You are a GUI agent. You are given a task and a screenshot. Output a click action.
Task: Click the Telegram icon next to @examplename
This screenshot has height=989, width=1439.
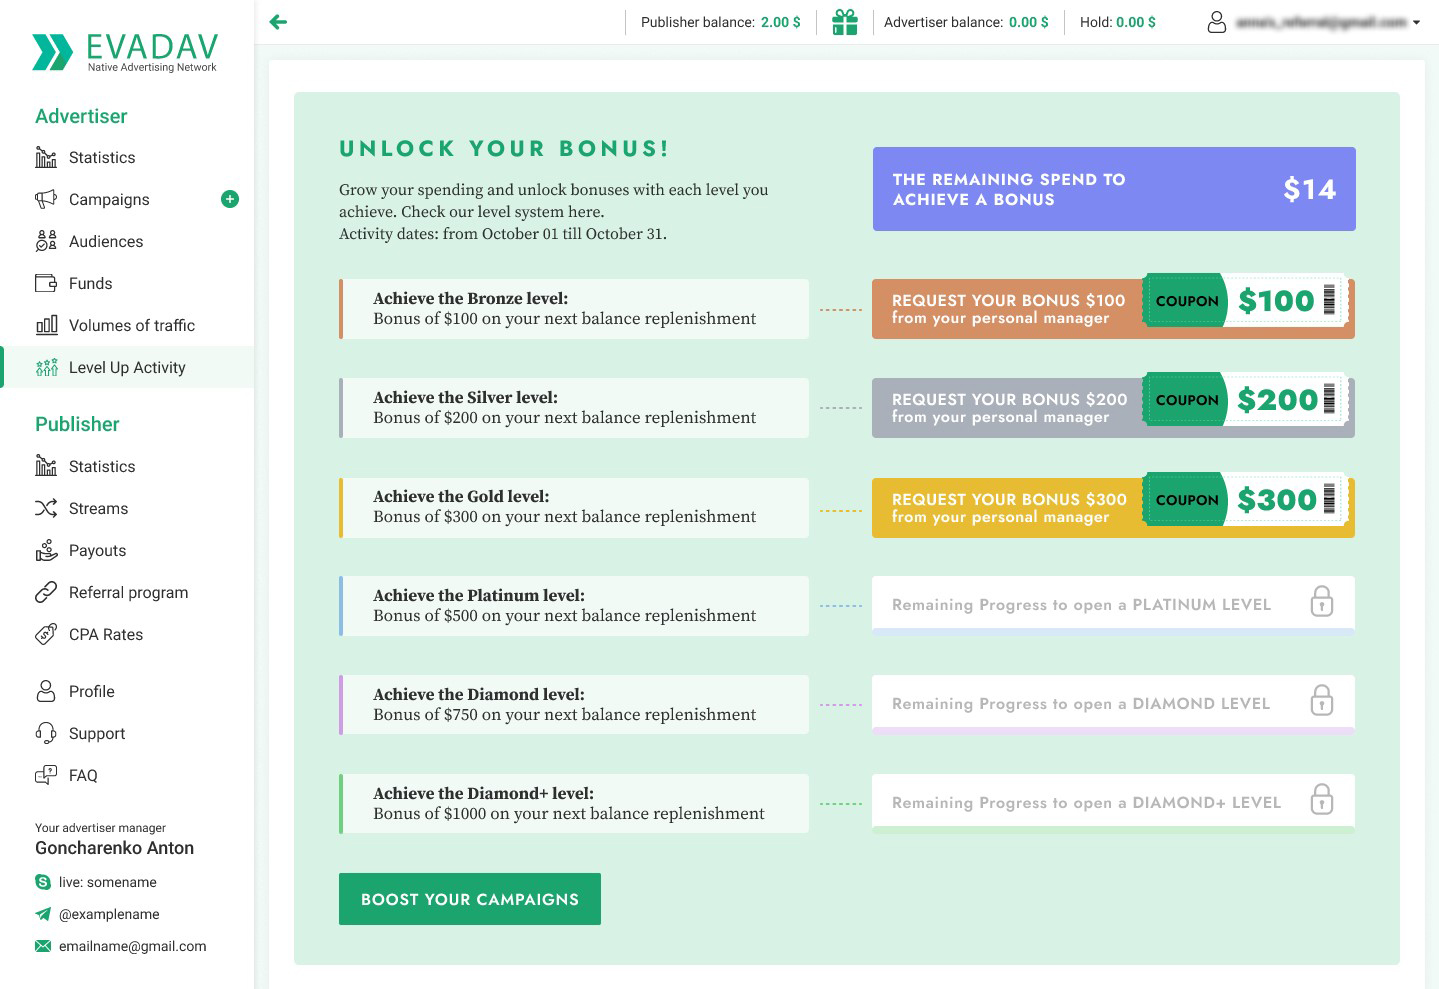coord(43,914)
